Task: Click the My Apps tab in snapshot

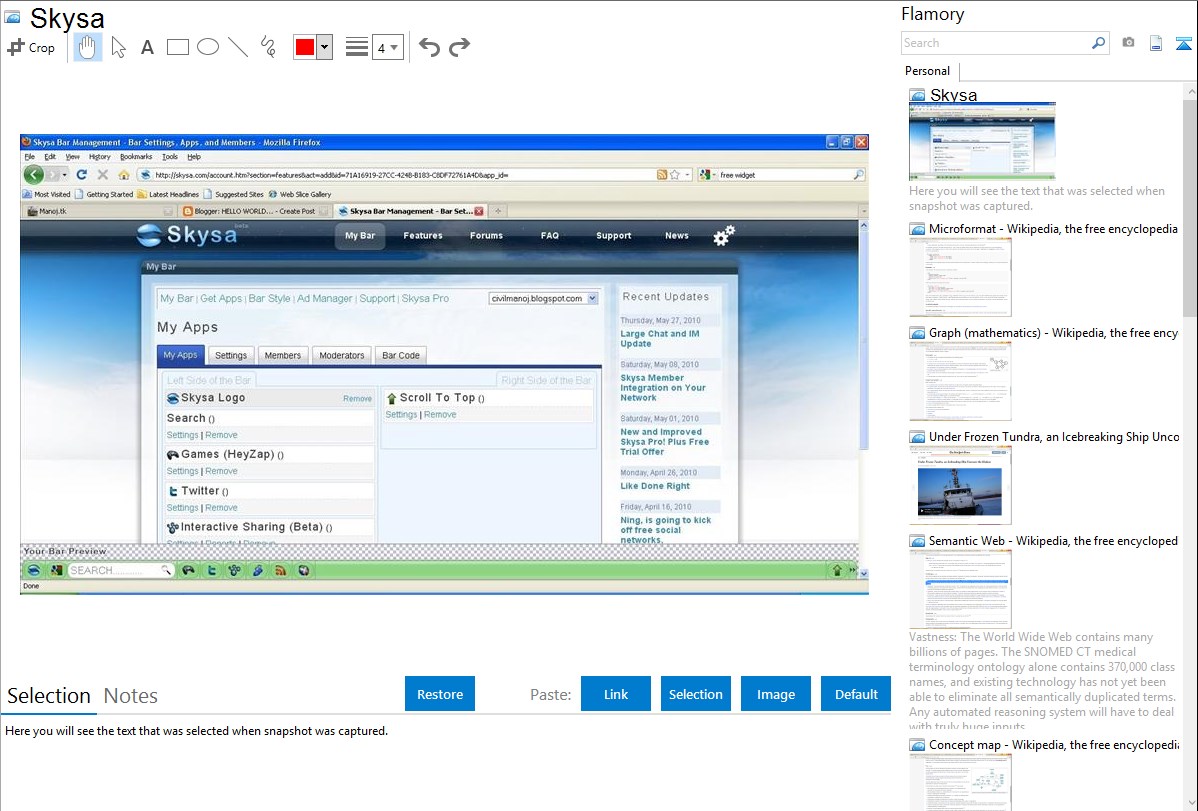Action: tap(180, 355)
